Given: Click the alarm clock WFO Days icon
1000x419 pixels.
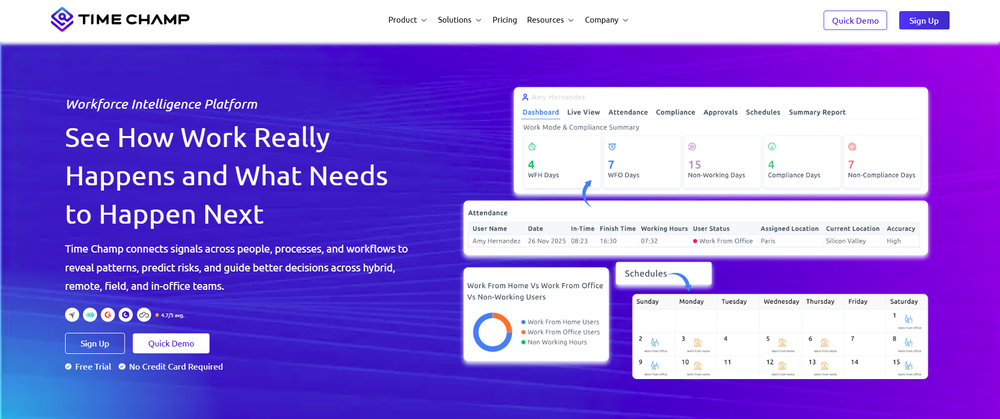Looking at the screenshot, I should (x=612, y=146).
